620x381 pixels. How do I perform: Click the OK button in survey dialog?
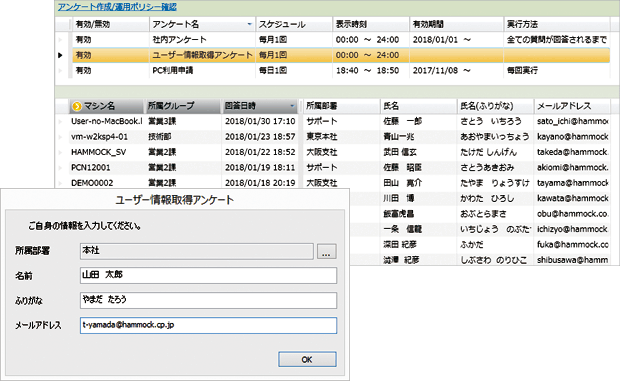point(307,360)
